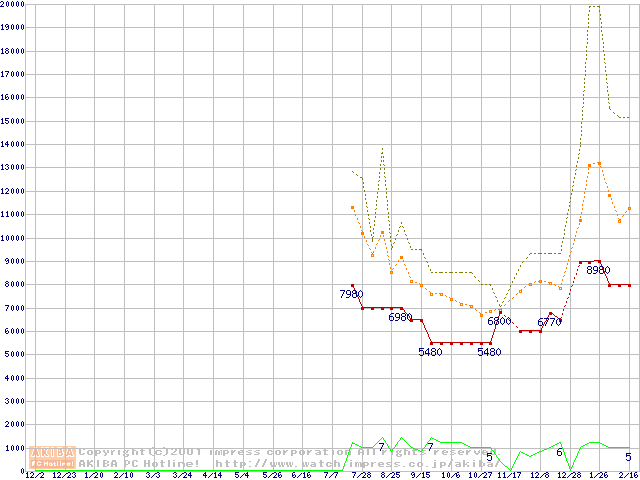Image resolution: width=640 pixels, height=480 pixels.
Task: Click the 12/2 date on x-axis
Action: point(34,476)
